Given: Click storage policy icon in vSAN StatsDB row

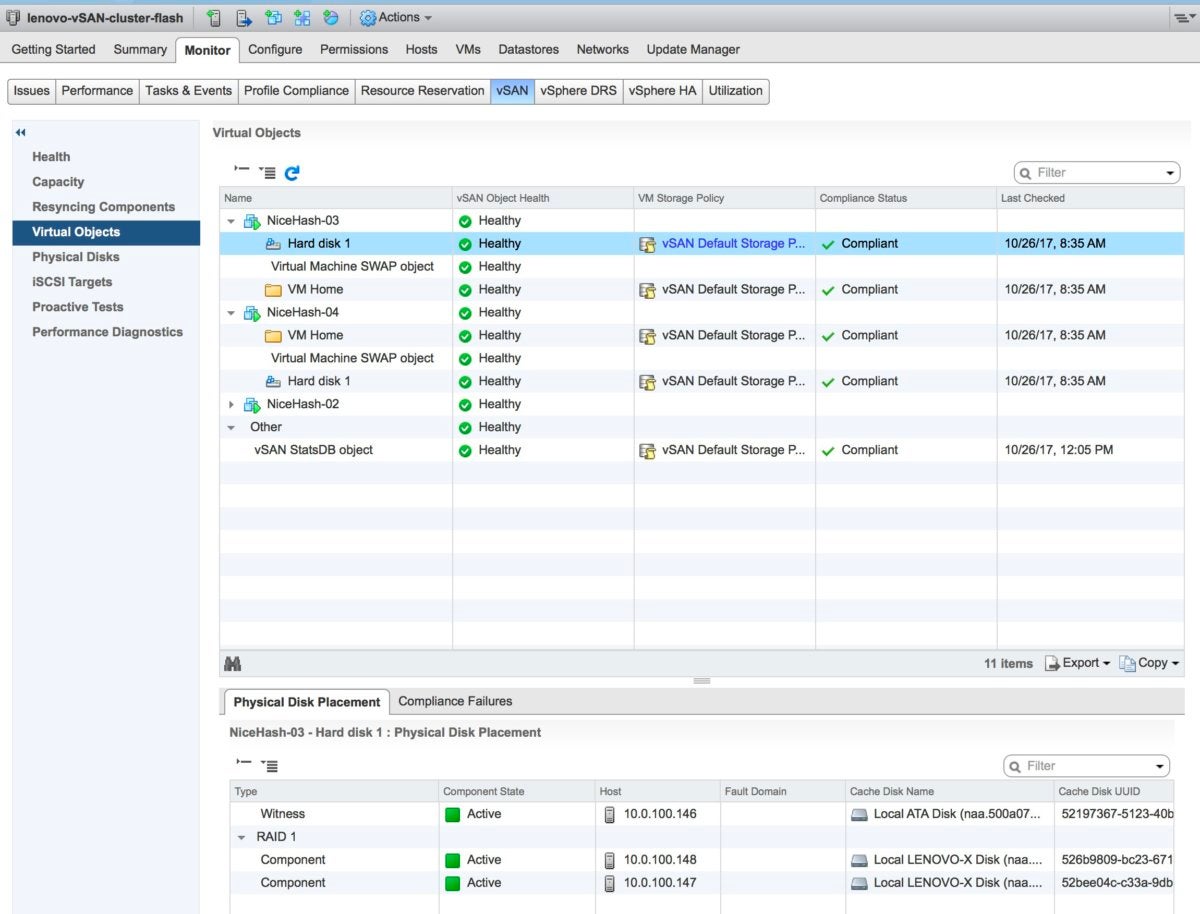Looking at the screenshot, I should [x=648, y=450].
